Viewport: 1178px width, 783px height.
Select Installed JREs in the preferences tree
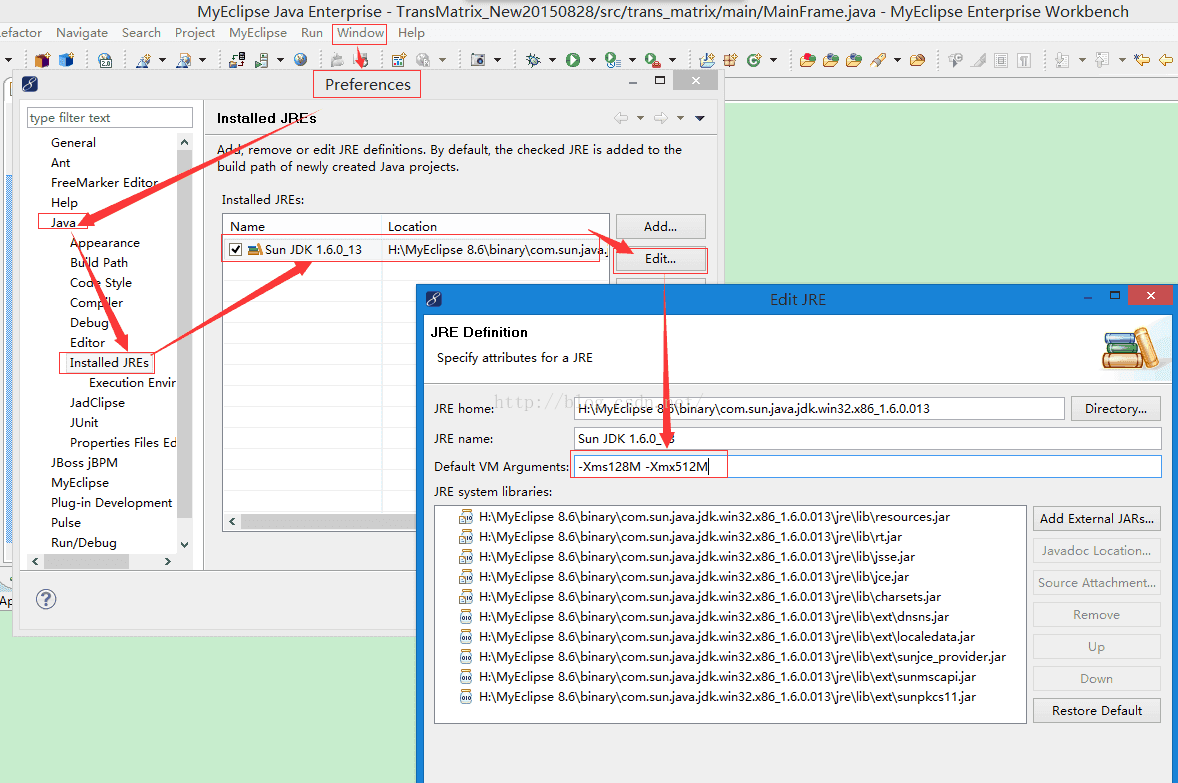tap(109, 363)
